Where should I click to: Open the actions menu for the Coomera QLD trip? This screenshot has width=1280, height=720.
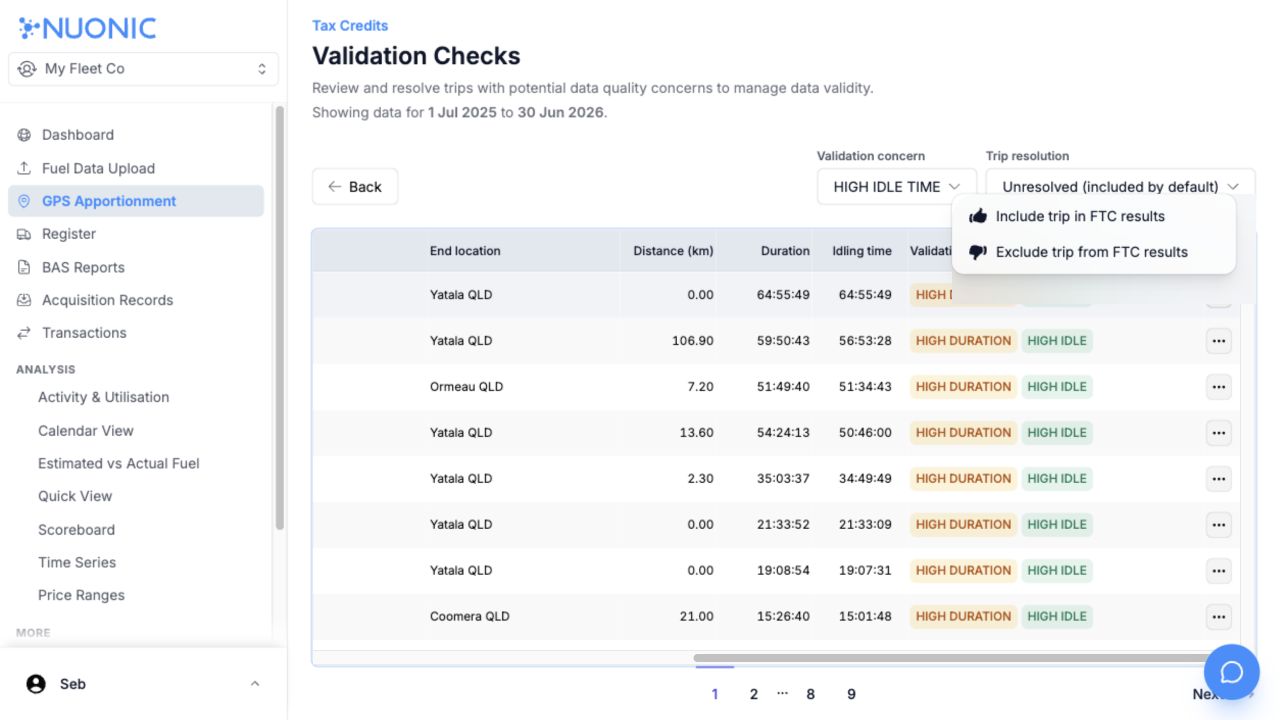click(1218, 617)
